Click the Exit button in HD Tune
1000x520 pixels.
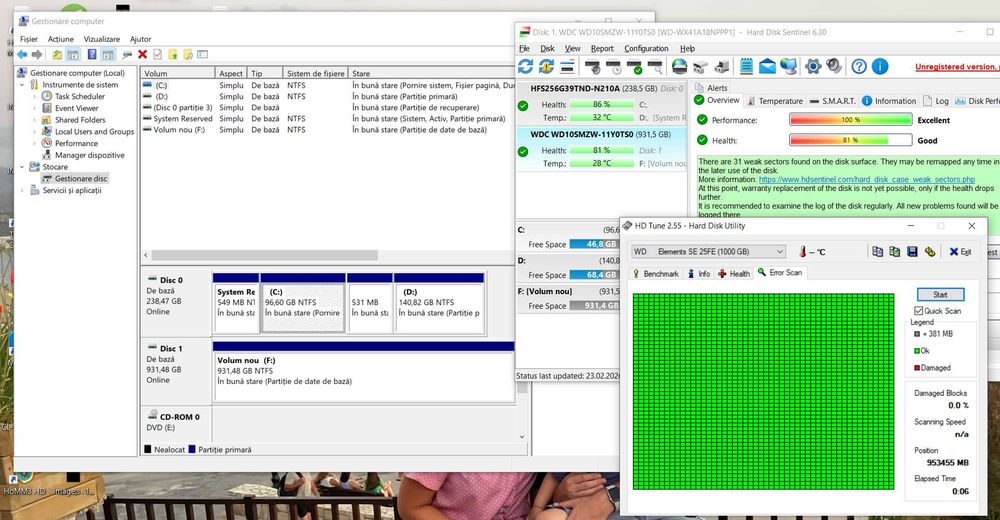point(960,252)
